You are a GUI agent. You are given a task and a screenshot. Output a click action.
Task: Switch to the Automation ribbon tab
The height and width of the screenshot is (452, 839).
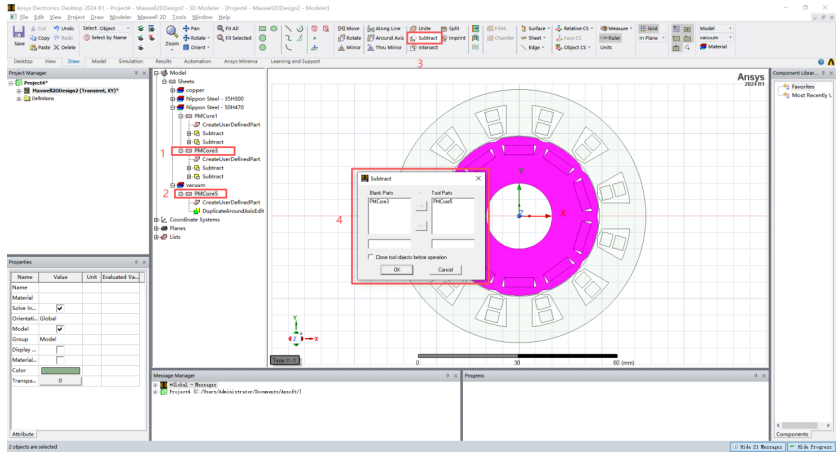pyautogui.click(x=197, y=62)
